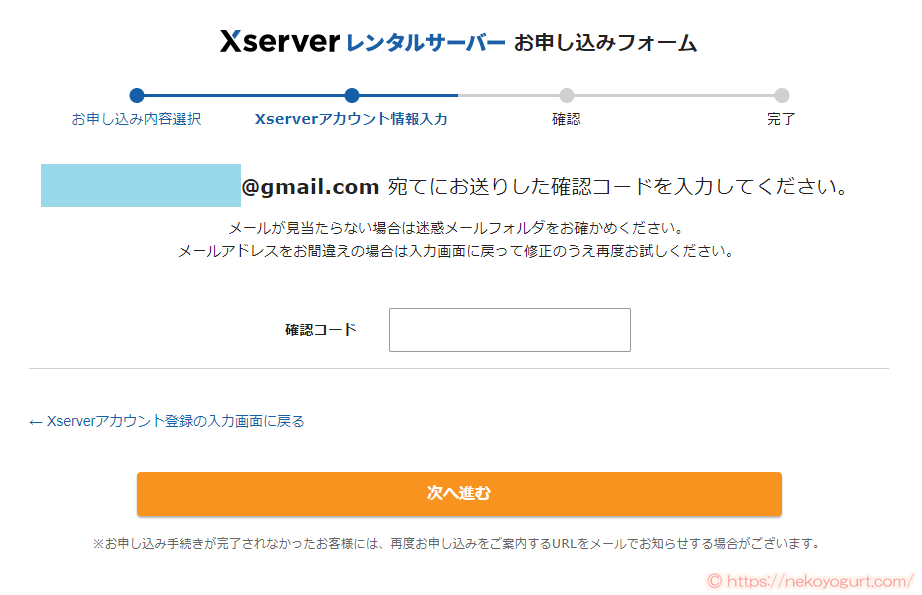Select the お申し込み内容選択 step label
The width and height of the screenshot is (922, 595).
coord(136,119)
